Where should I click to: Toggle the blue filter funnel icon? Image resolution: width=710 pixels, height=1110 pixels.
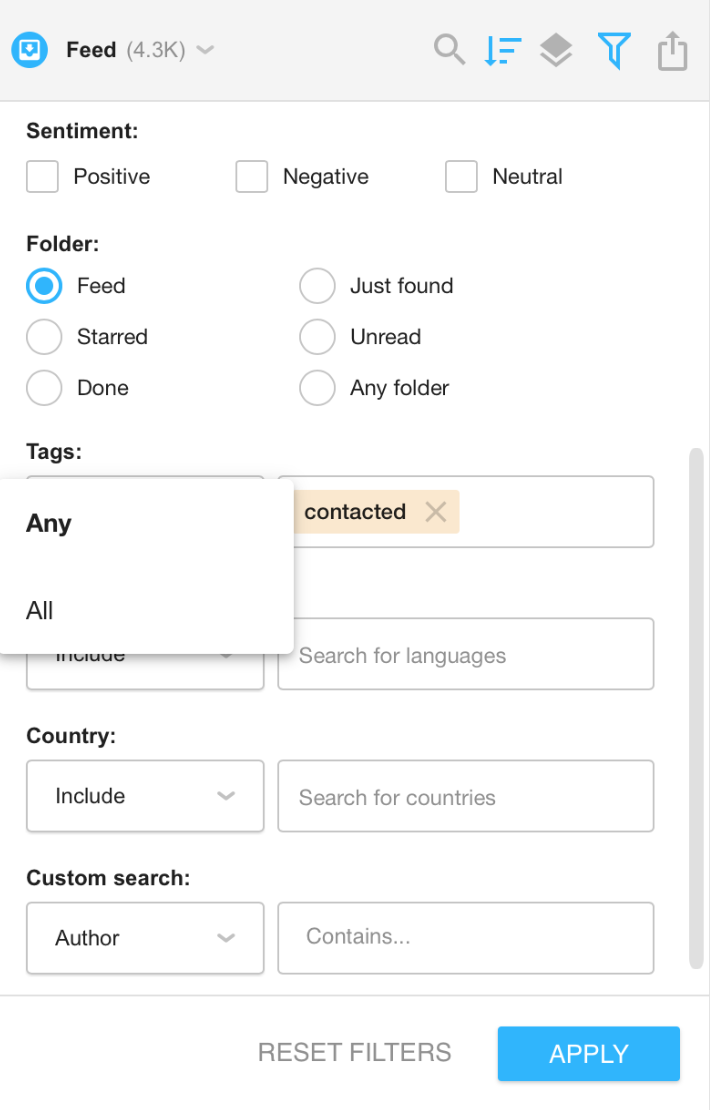[614, 51]
